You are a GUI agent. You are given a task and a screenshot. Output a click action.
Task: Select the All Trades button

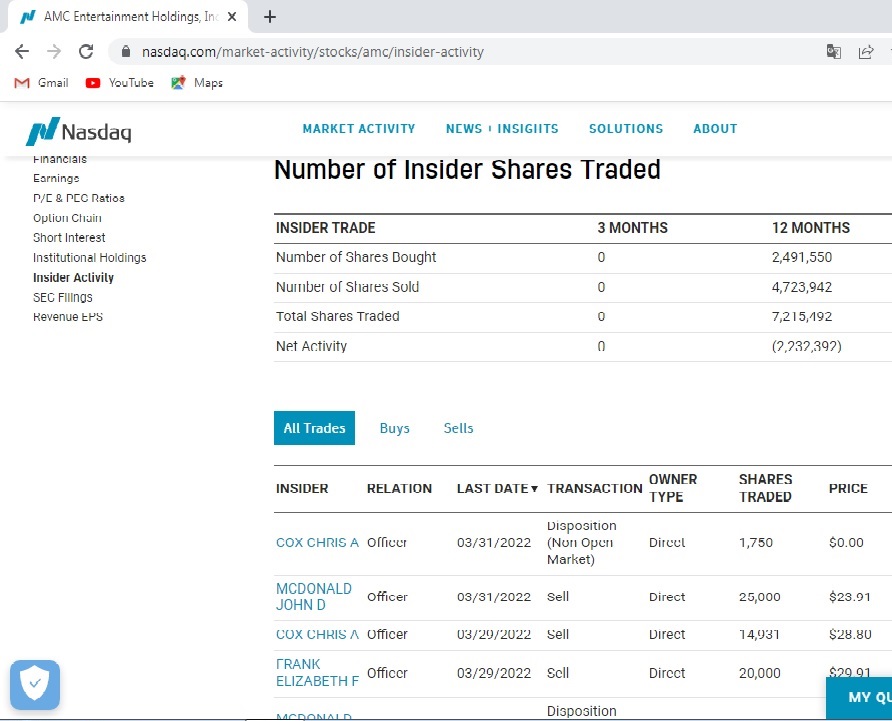[x=314, y=428]
